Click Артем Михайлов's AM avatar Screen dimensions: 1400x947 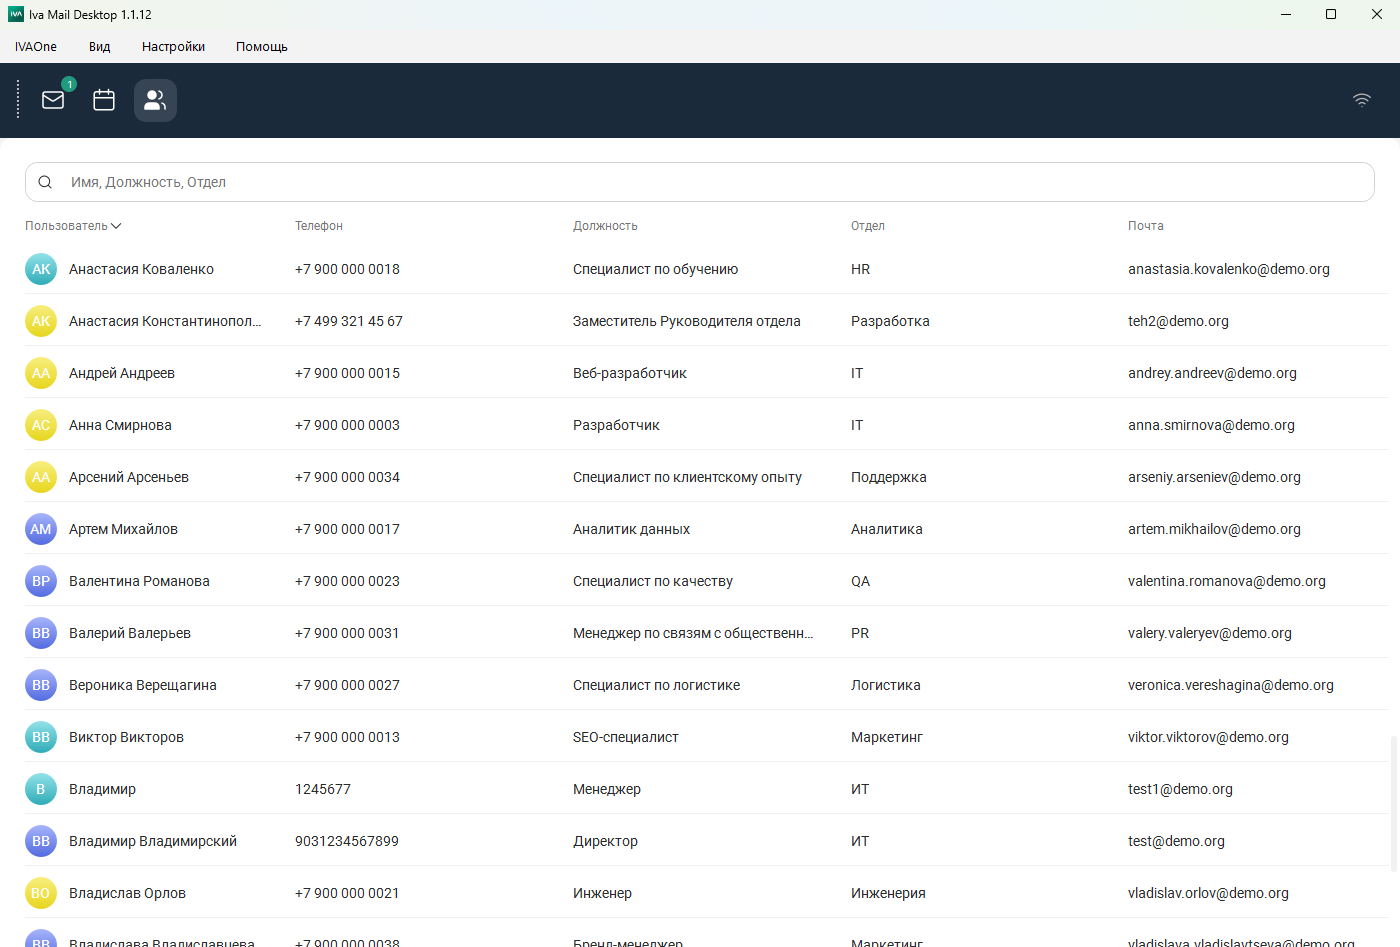pos(41,529)
